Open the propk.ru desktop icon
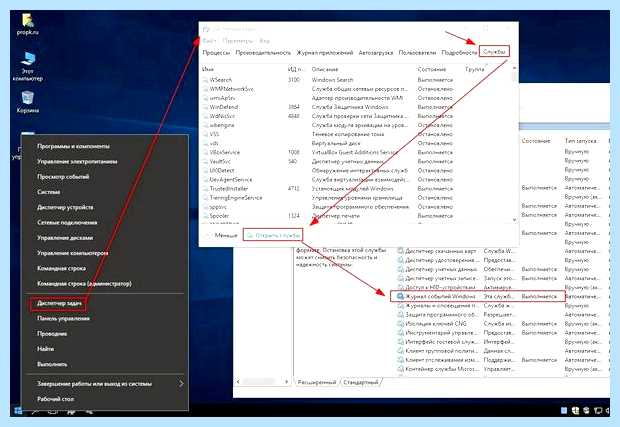The height and width of the screenshot is (427, 620). pyautogui.click(x=27, y=25)
